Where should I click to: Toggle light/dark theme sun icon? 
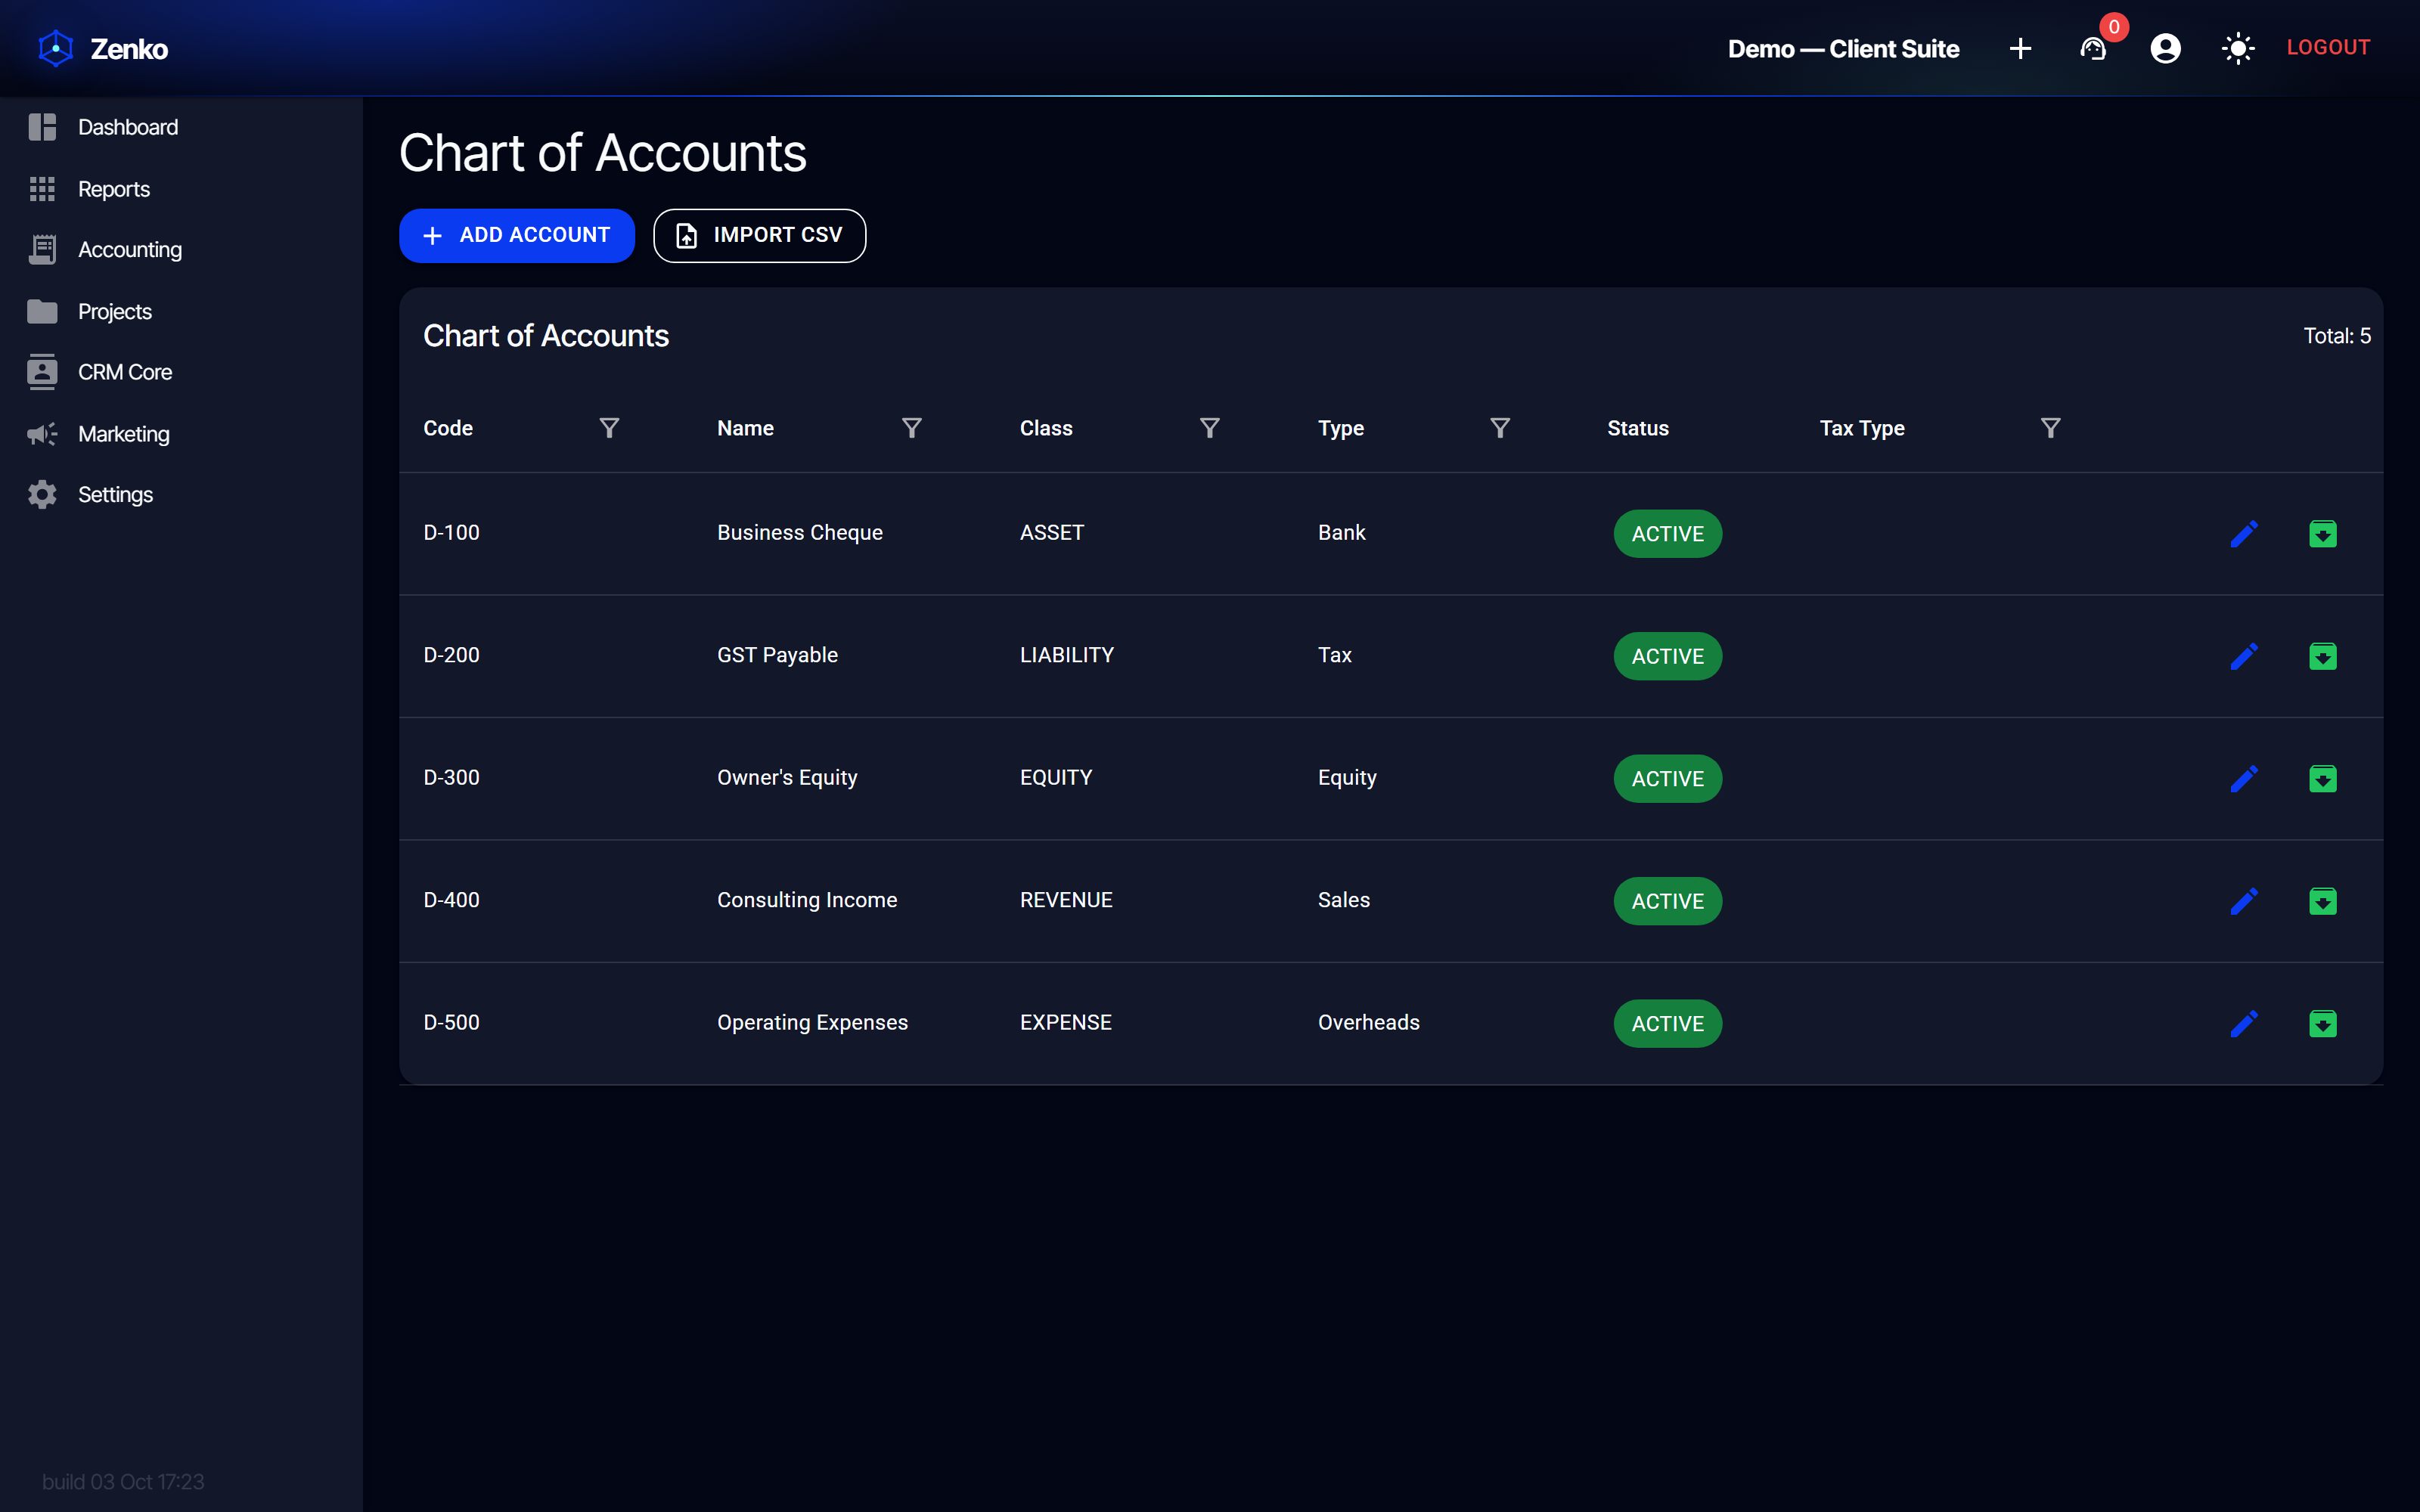2238,48
